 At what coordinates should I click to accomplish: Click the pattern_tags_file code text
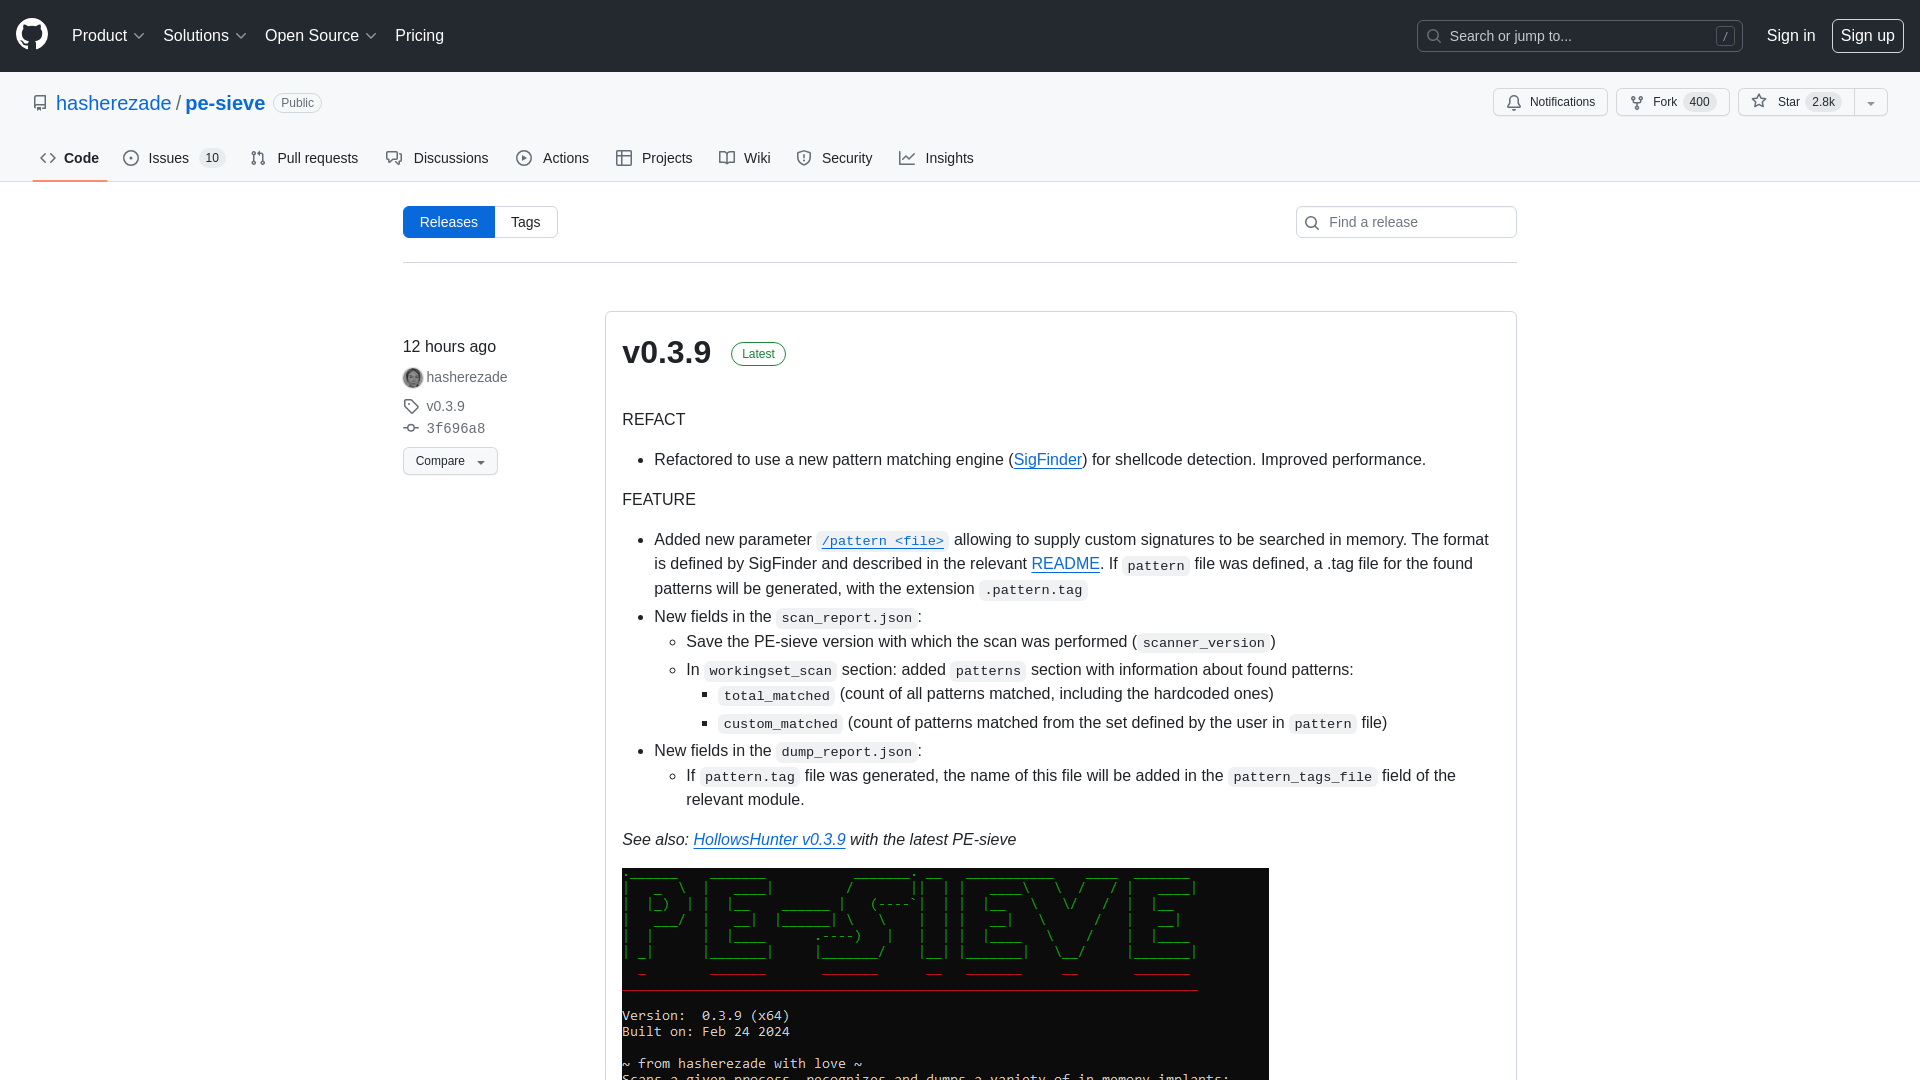pyautogui.click(x=1302, y=777)
